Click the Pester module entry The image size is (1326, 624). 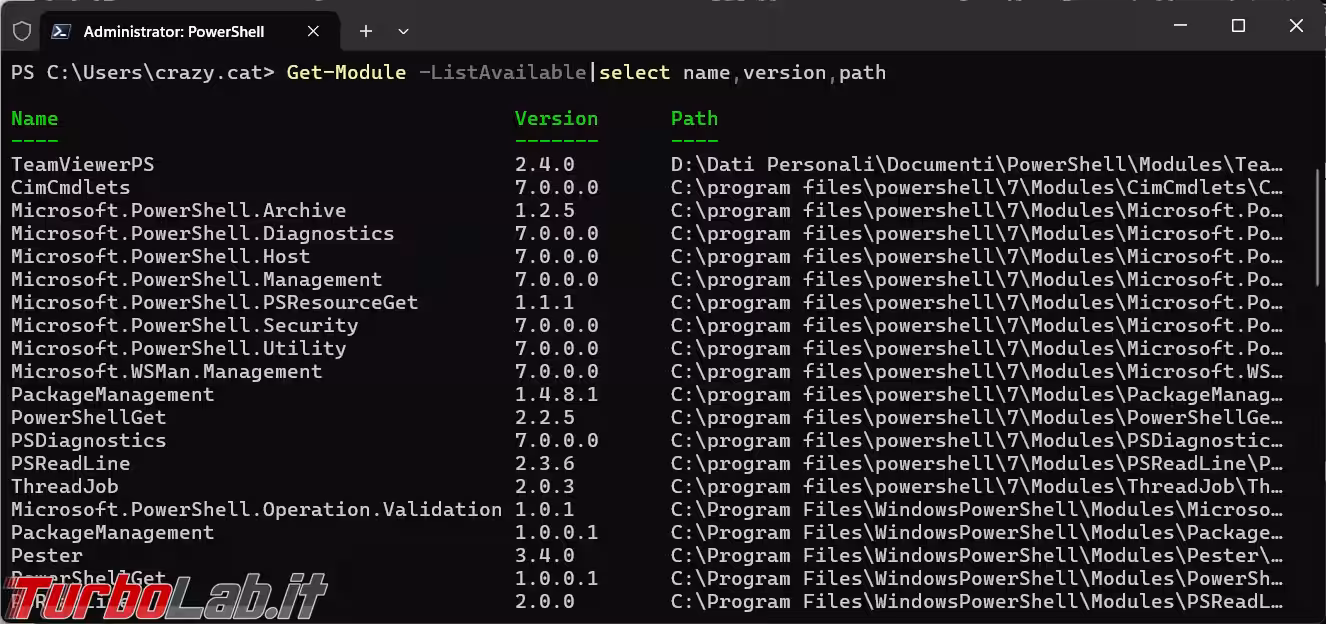[x=47, y=556]
